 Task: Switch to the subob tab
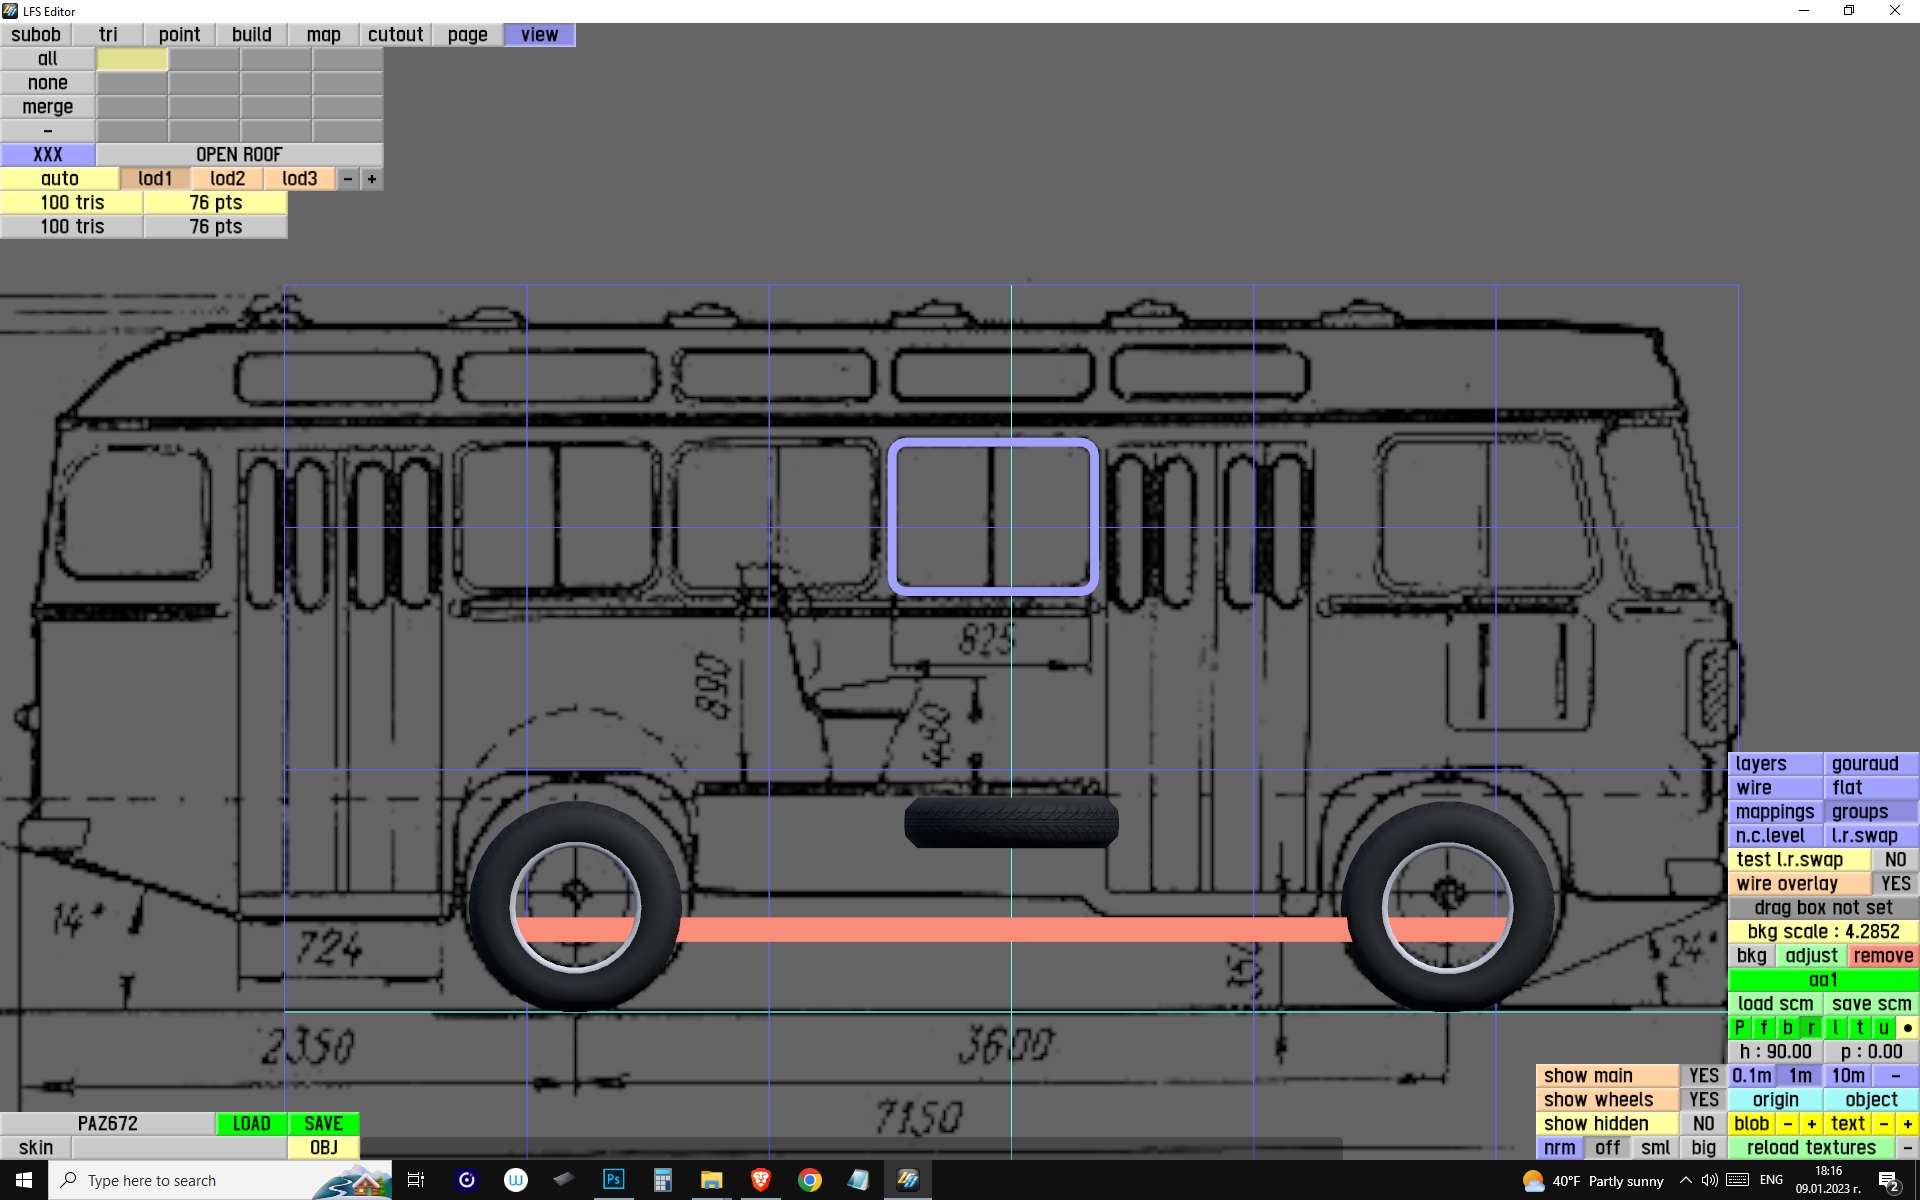pos(36,35)
